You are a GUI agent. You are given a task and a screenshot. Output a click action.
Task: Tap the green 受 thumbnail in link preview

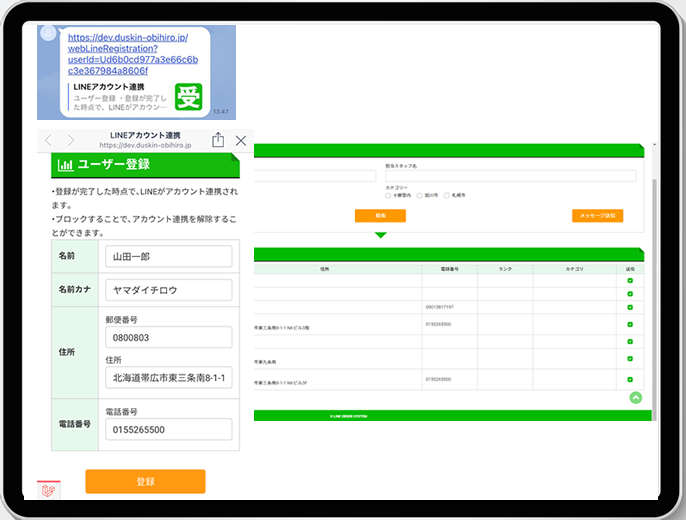coord(189,97)
